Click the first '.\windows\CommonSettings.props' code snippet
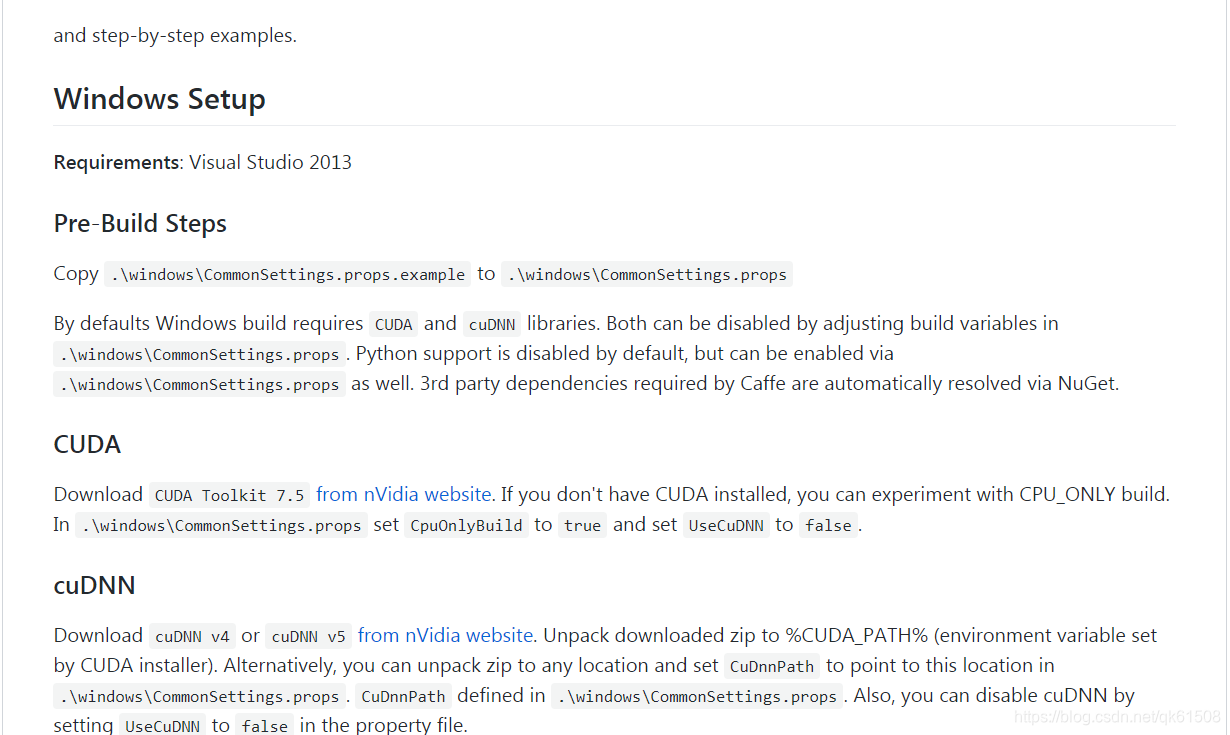1230x735 pixels. point(647,274)
